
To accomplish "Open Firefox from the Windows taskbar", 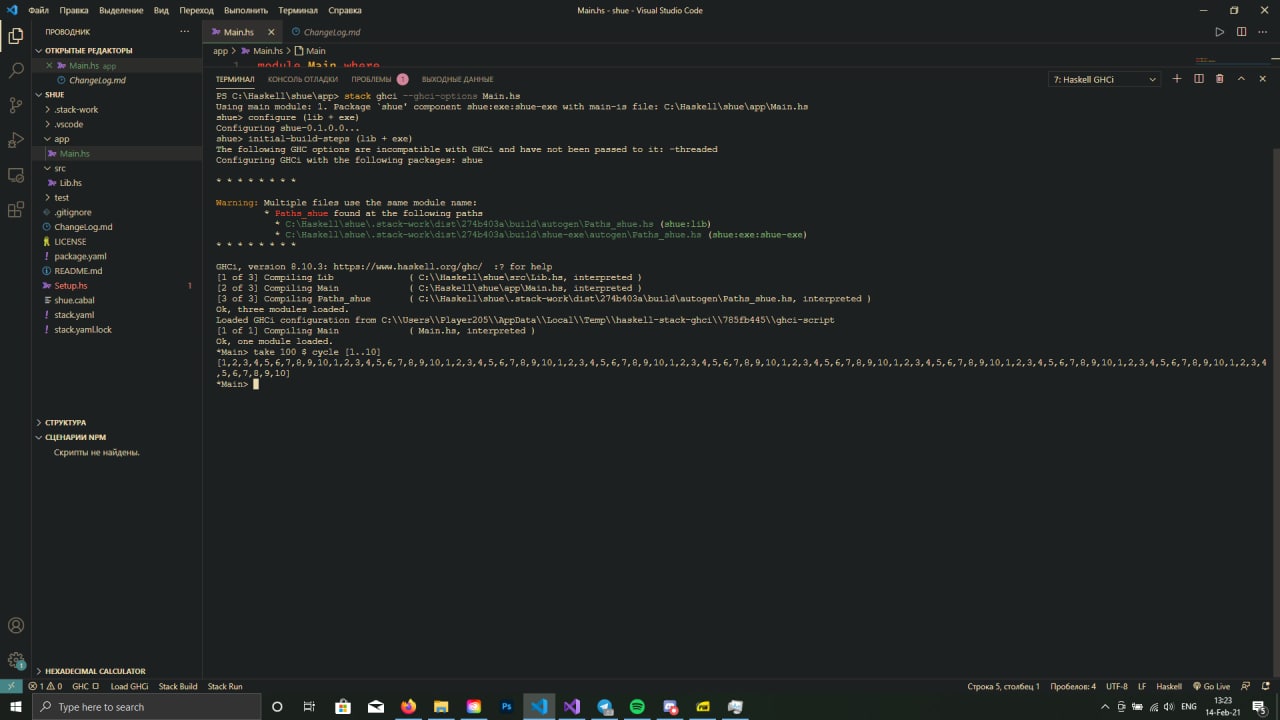I will point(408,707).
